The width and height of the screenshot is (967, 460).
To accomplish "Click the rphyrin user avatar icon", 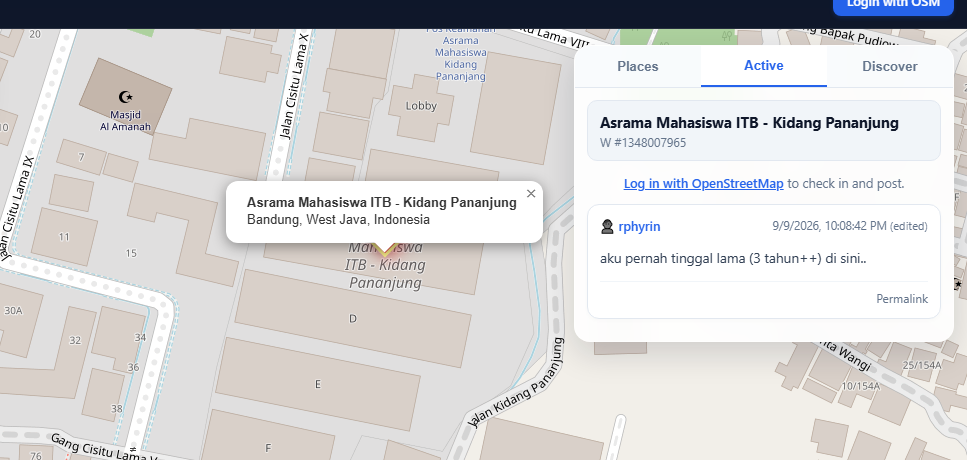I will pyautogui.click(x=607, y=226).
